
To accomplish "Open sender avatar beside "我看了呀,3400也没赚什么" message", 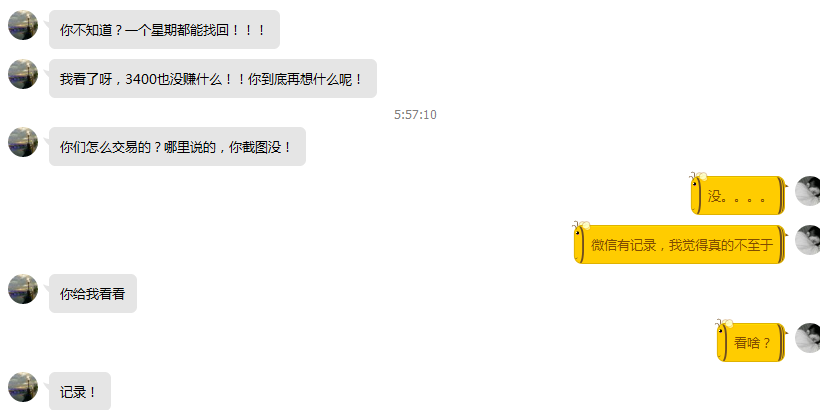I will pyautogui.click(x=23, y=74).
